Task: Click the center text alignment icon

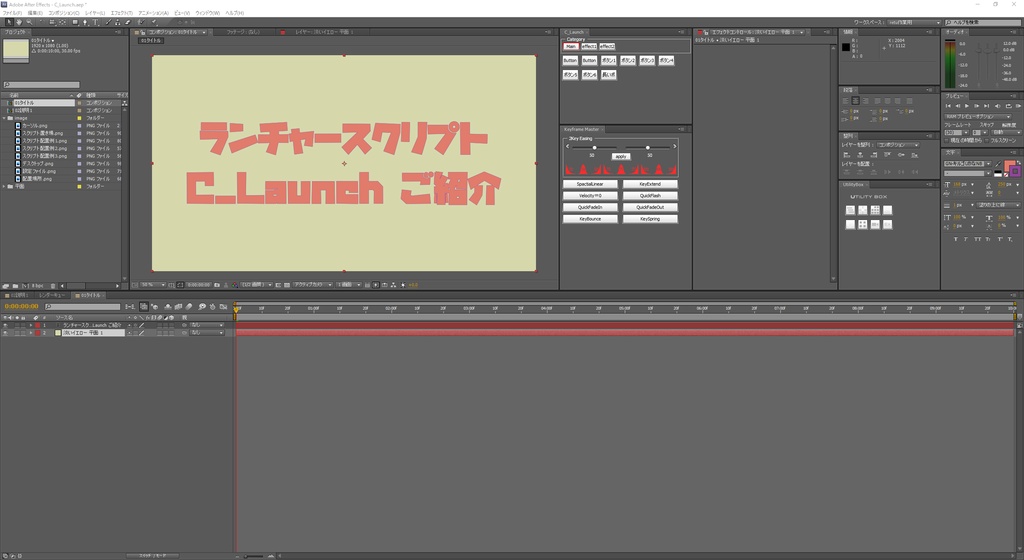Action: pos(856,101)
